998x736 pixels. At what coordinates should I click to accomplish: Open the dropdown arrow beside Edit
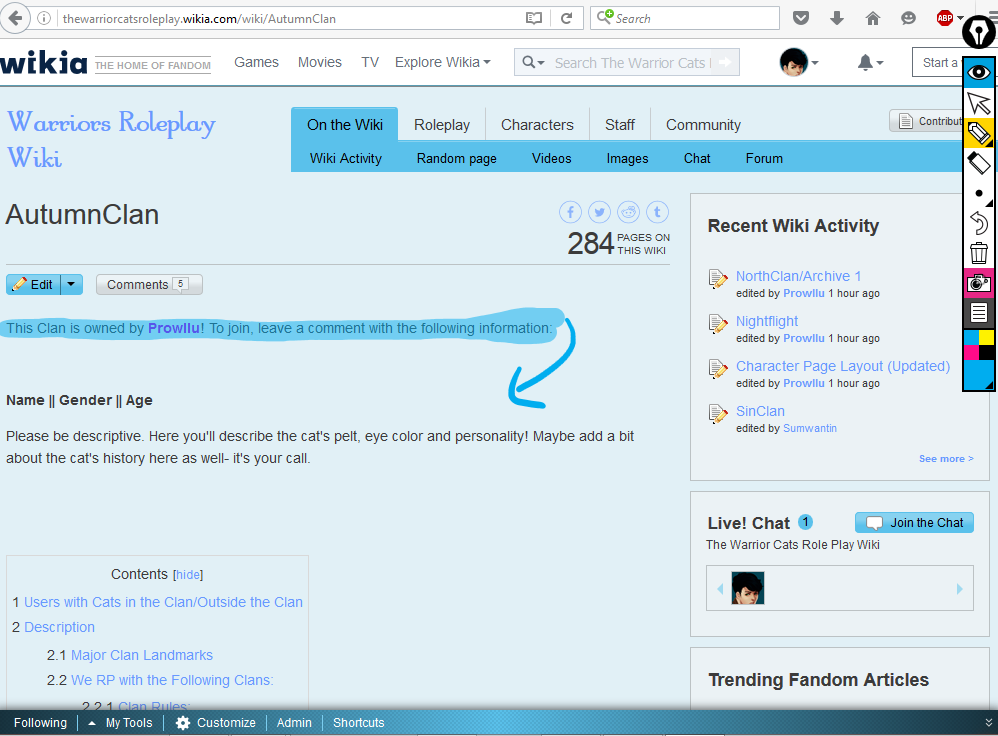(x=71, y=285)
